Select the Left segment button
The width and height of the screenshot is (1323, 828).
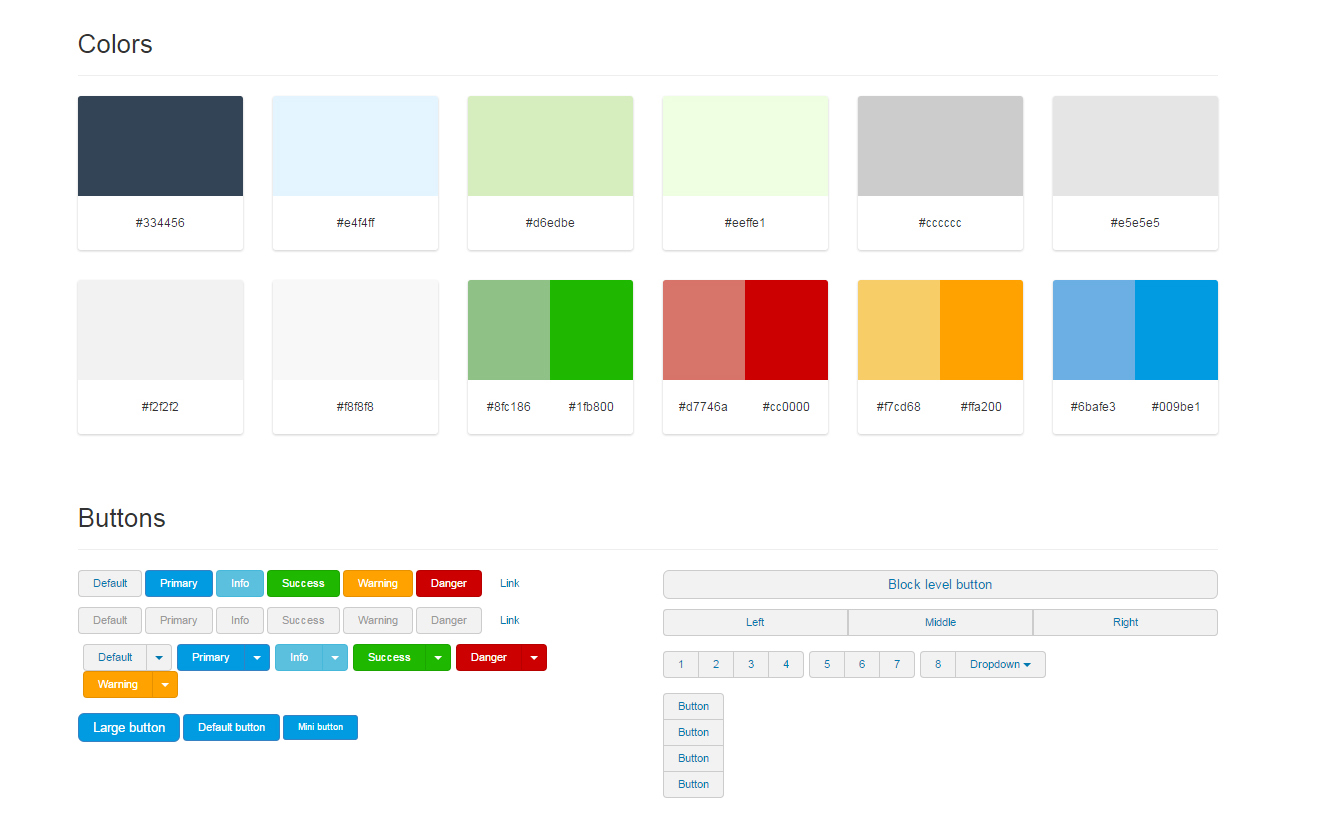(x=755, y=623)
